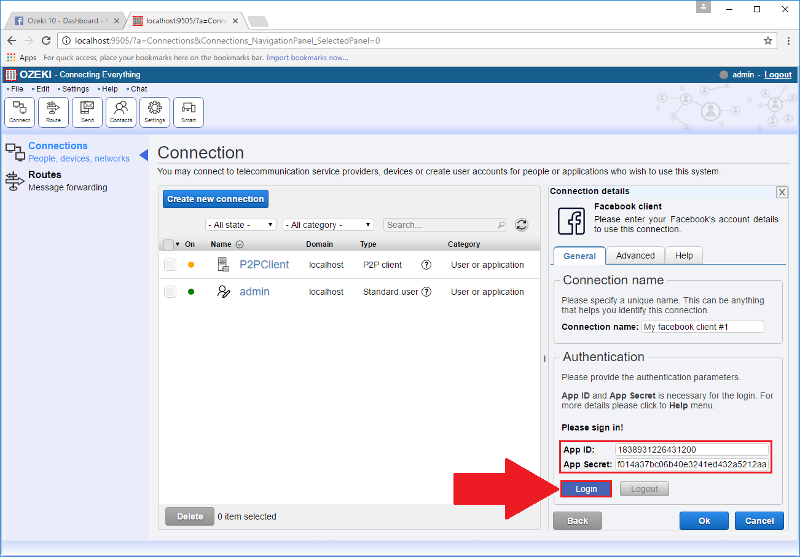Image resolution: width=800 pixels, height=557 pixels.
Task: Open the All category filter dropdown
Action: [x=328, y=225]
